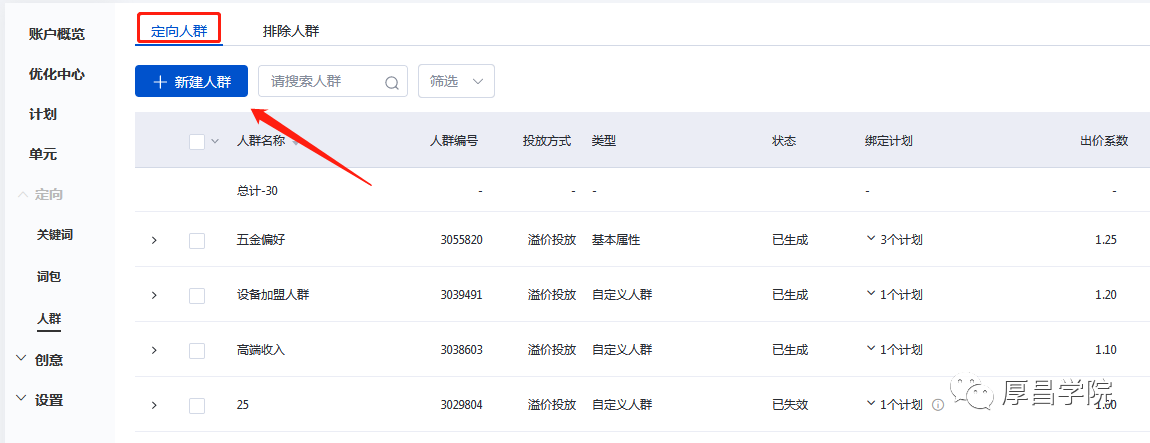Click audience ID 3055820
This screenshot has width=1150, height=443.
[x=461, y=240]
